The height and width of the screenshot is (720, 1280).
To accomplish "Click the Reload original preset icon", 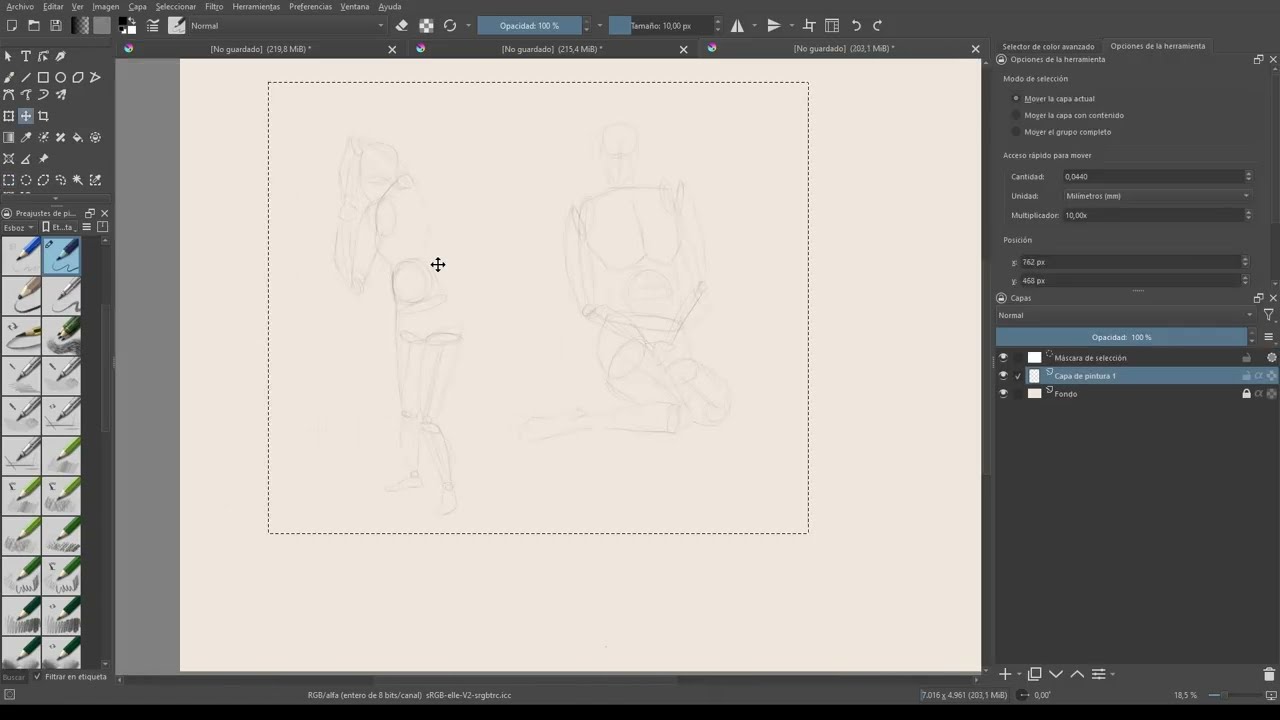I will [x=450, y=25].
